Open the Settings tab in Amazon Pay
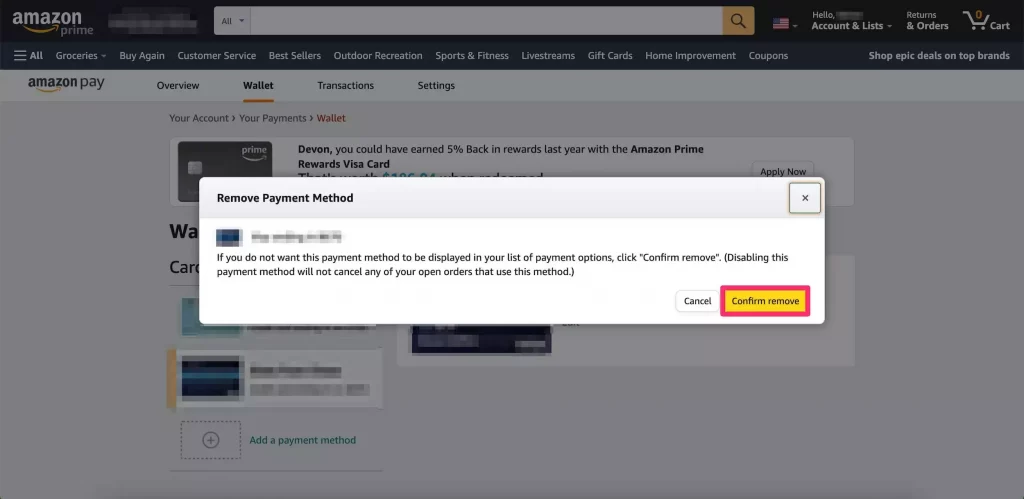This screenshot has height=499, width=1024. (x=436, y=86)
